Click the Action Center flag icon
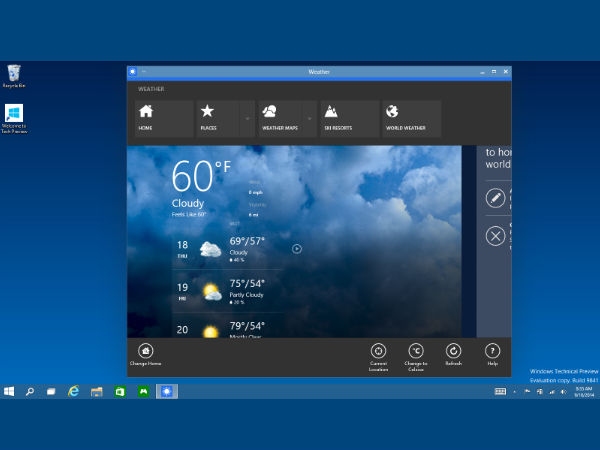 click(x=527, y=391)
